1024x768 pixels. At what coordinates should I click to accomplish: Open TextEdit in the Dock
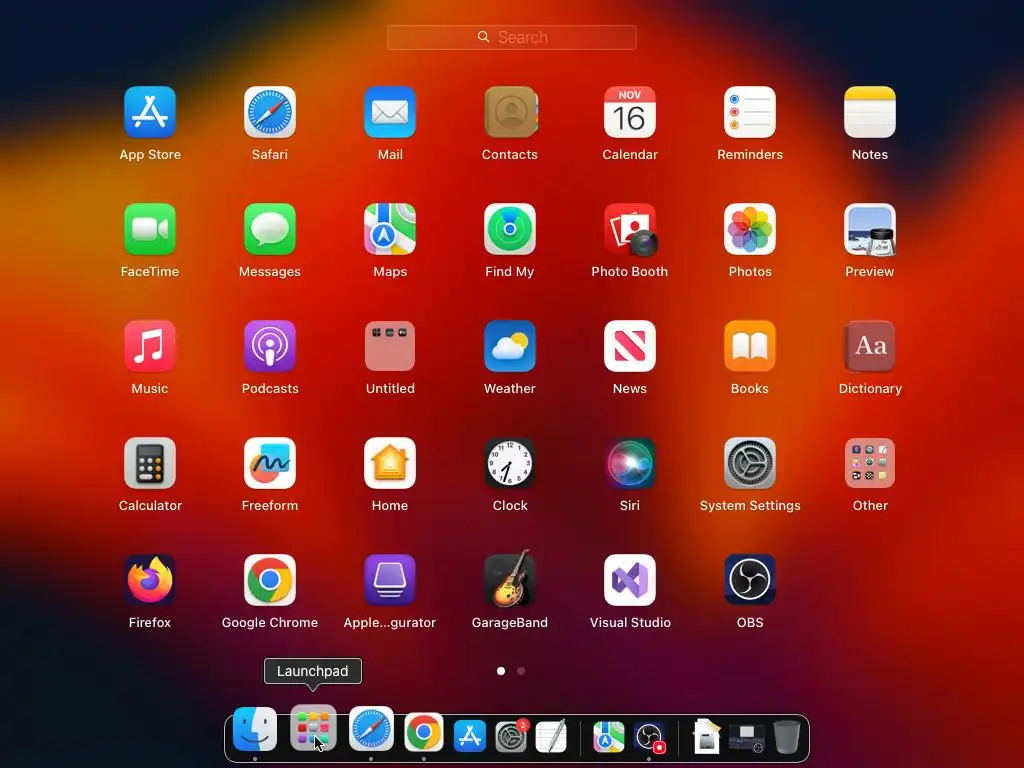(551, 736)
